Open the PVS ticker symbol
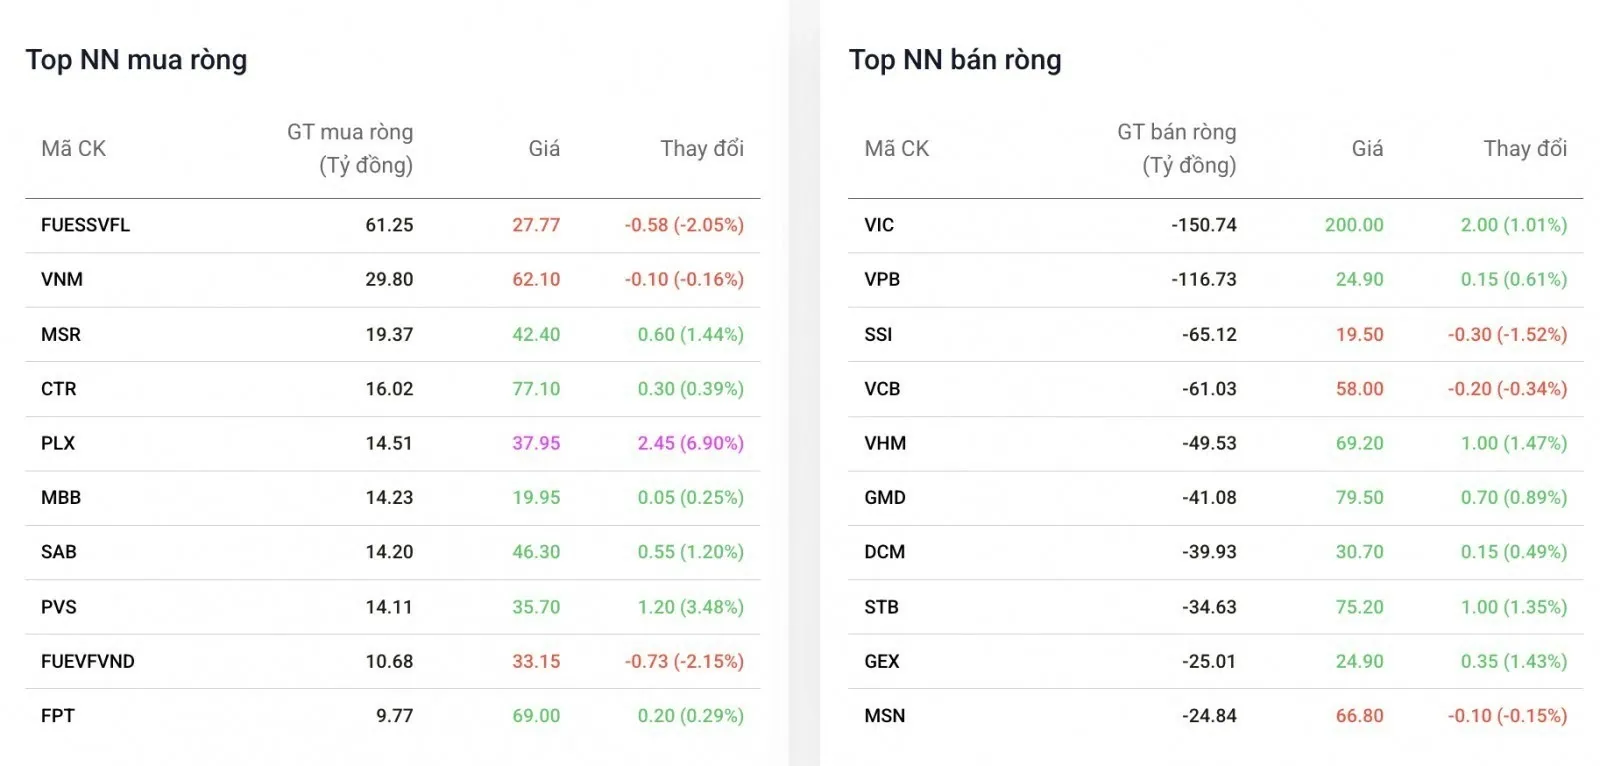This screenshot has height=766, width=1600. tap(59, 607)
